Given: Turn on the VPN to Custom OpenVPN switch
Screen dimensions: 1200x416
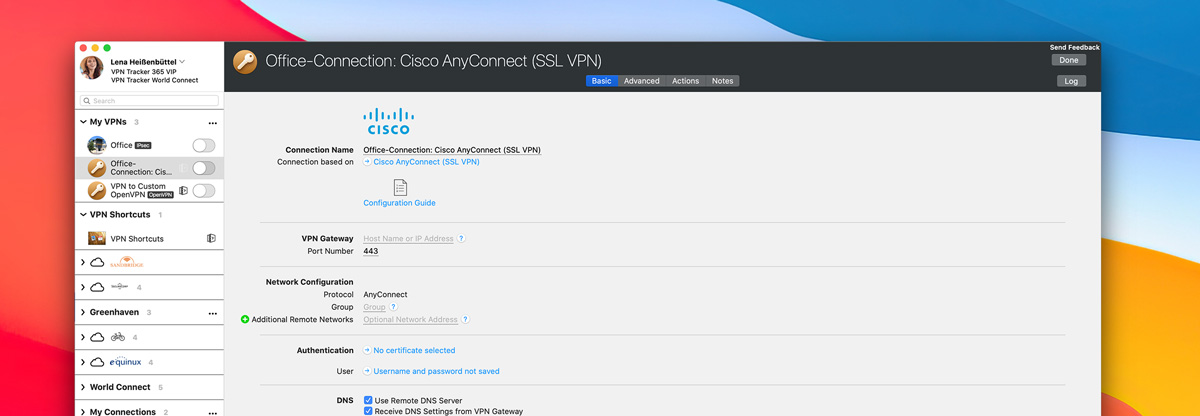Looking at the screenshot, I should coord(203,191).
